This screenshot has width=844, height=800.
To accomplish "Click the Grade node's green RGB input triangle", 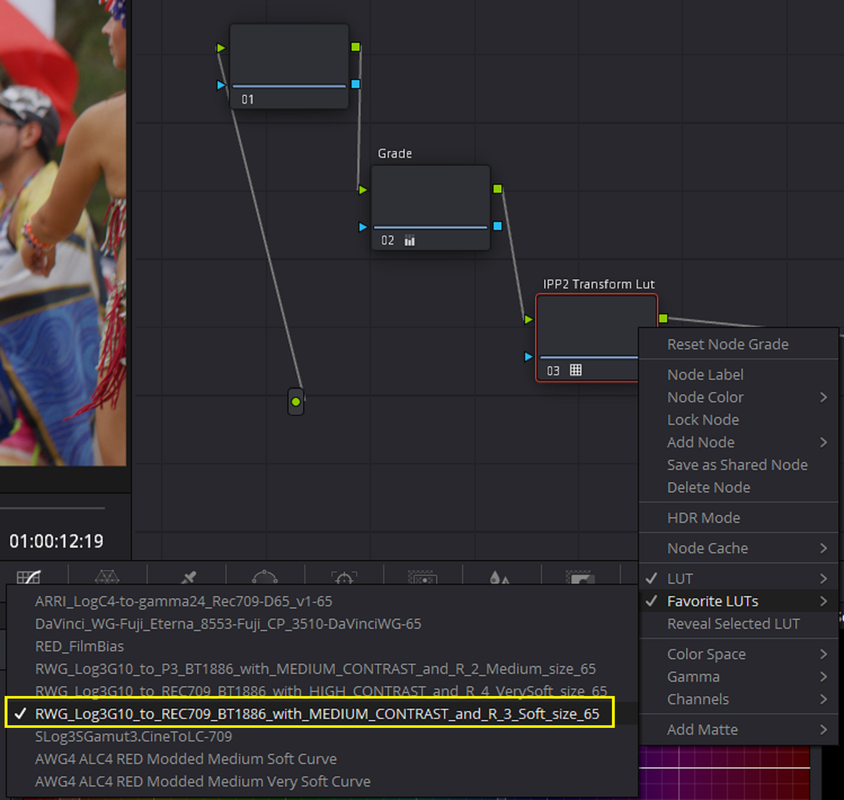I will [x=363, y=190].
